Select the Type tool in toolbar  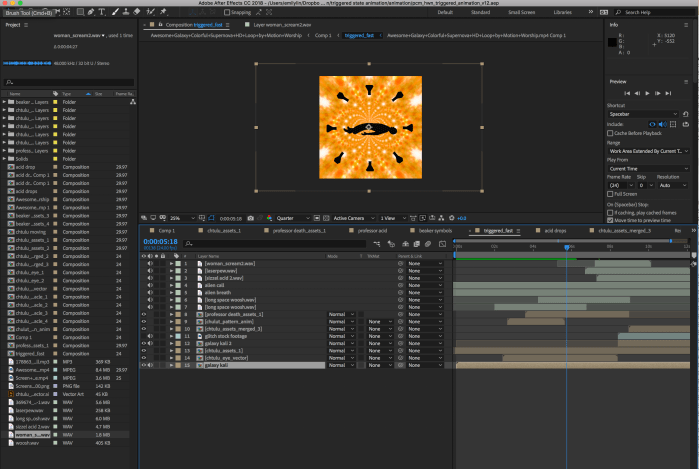coord(102,12)
